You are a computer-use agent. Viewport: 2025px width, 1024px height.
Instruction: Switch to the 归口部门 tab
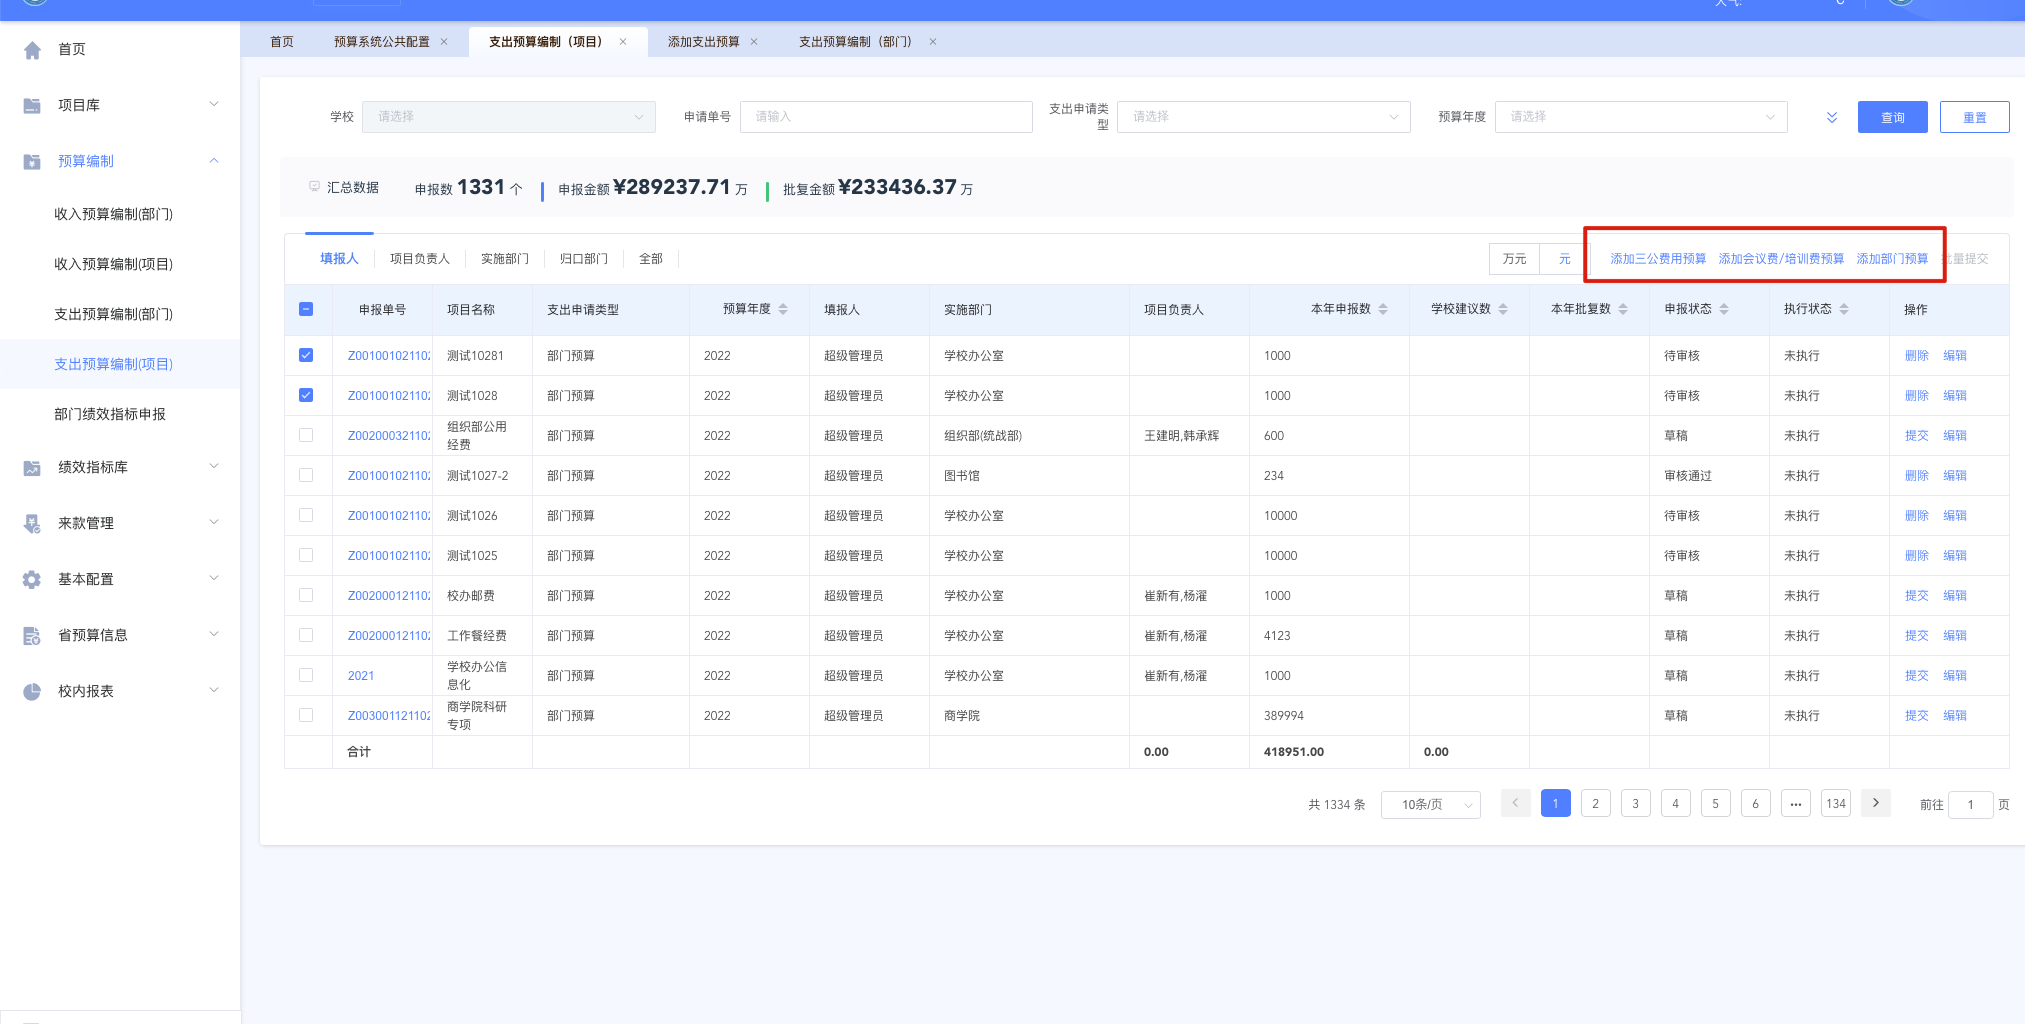[584, 259]
